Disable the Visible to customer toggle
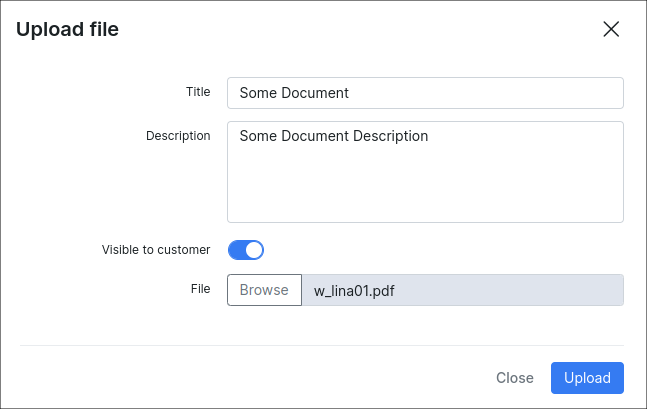 click(246, 250)
